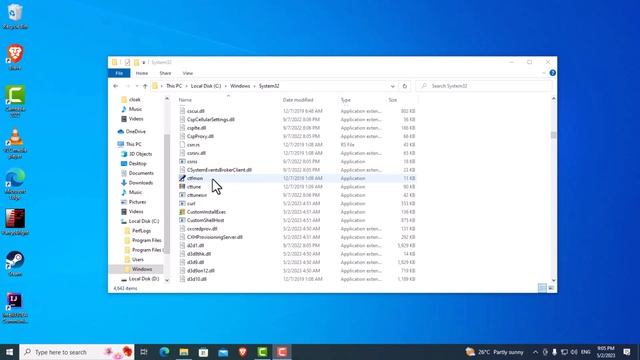Select the curl application row
The image size is (640, 360).
297,204
